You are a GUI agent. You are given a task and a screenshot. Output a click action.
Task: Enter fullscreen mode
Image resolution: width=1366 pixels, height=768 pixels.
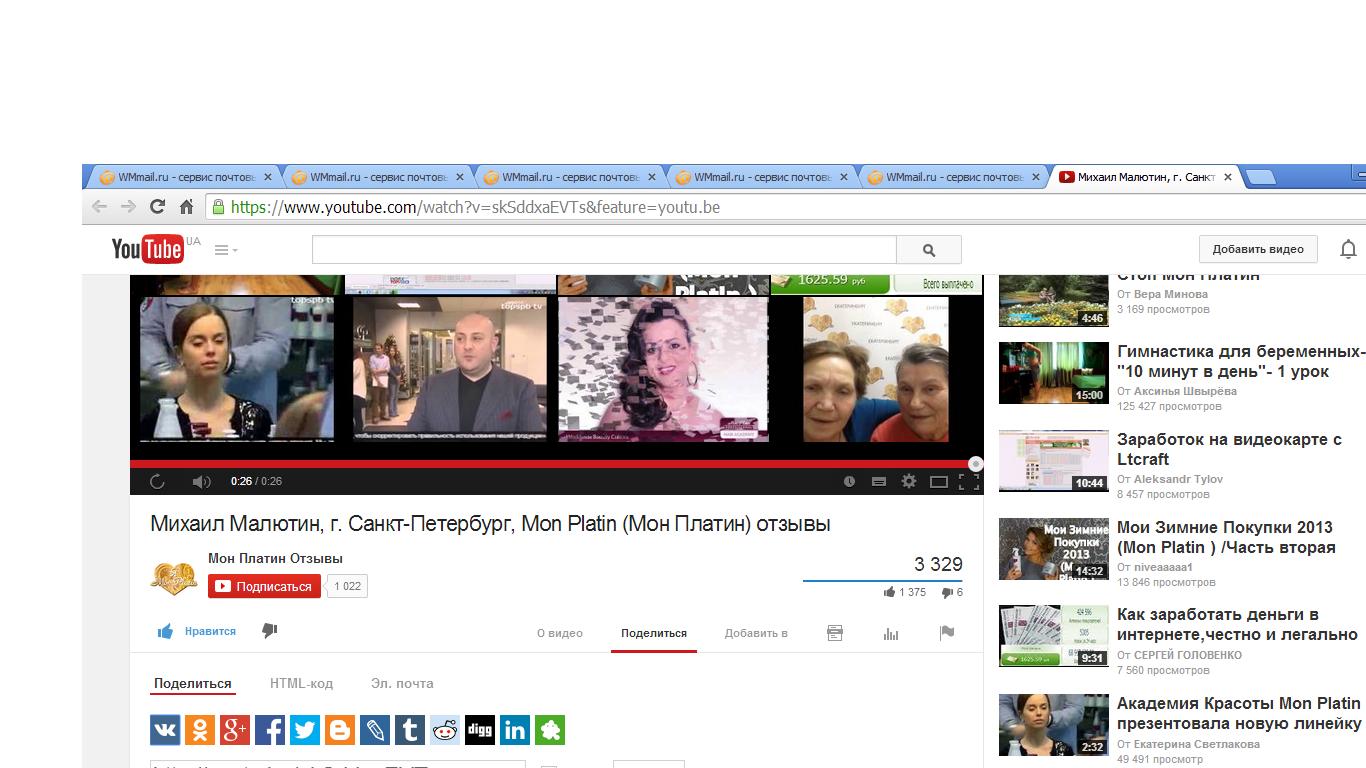pyautogui.click(x=968, y=481)
